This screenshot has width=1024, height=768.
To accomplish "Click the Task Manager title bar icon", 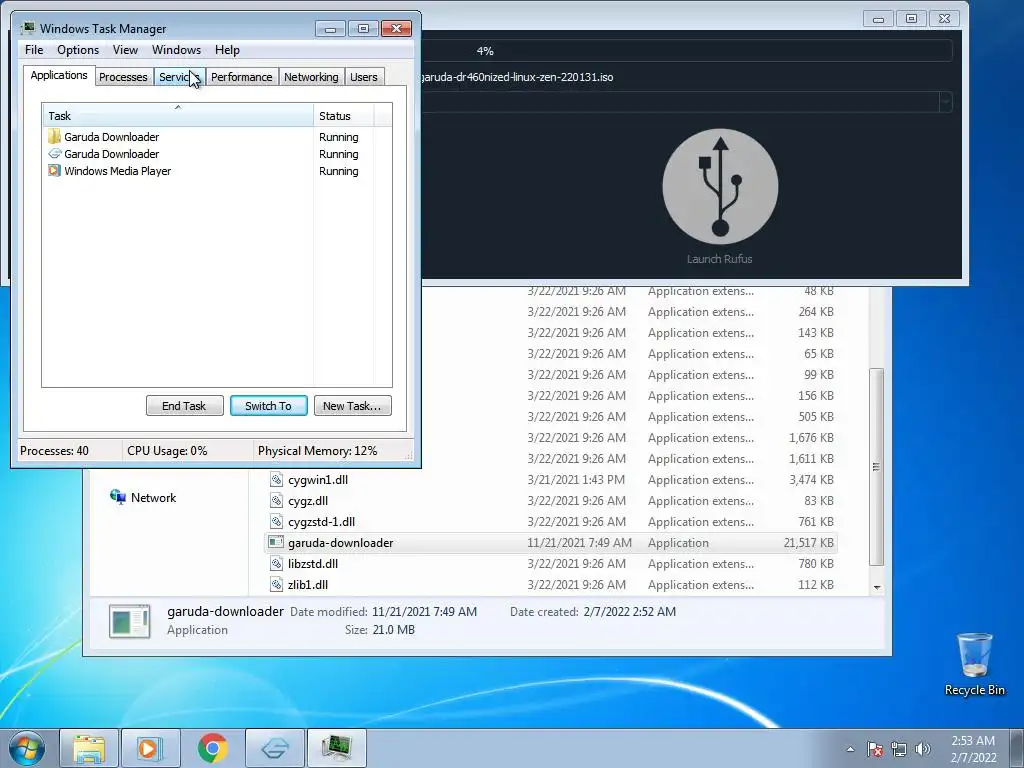I will (27, 28).
